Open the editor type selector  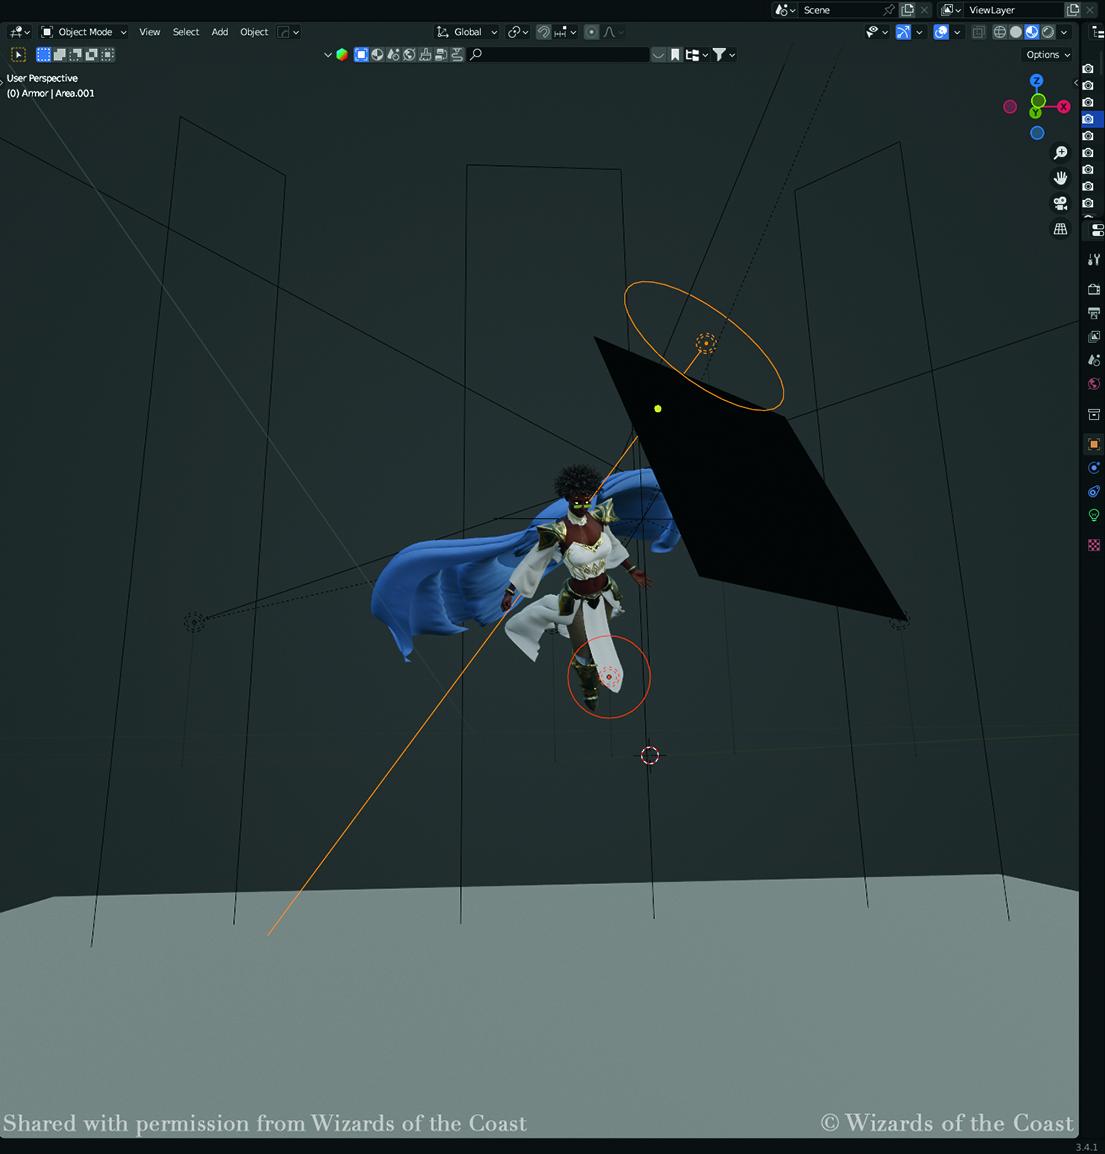click(x=18, y=32)
